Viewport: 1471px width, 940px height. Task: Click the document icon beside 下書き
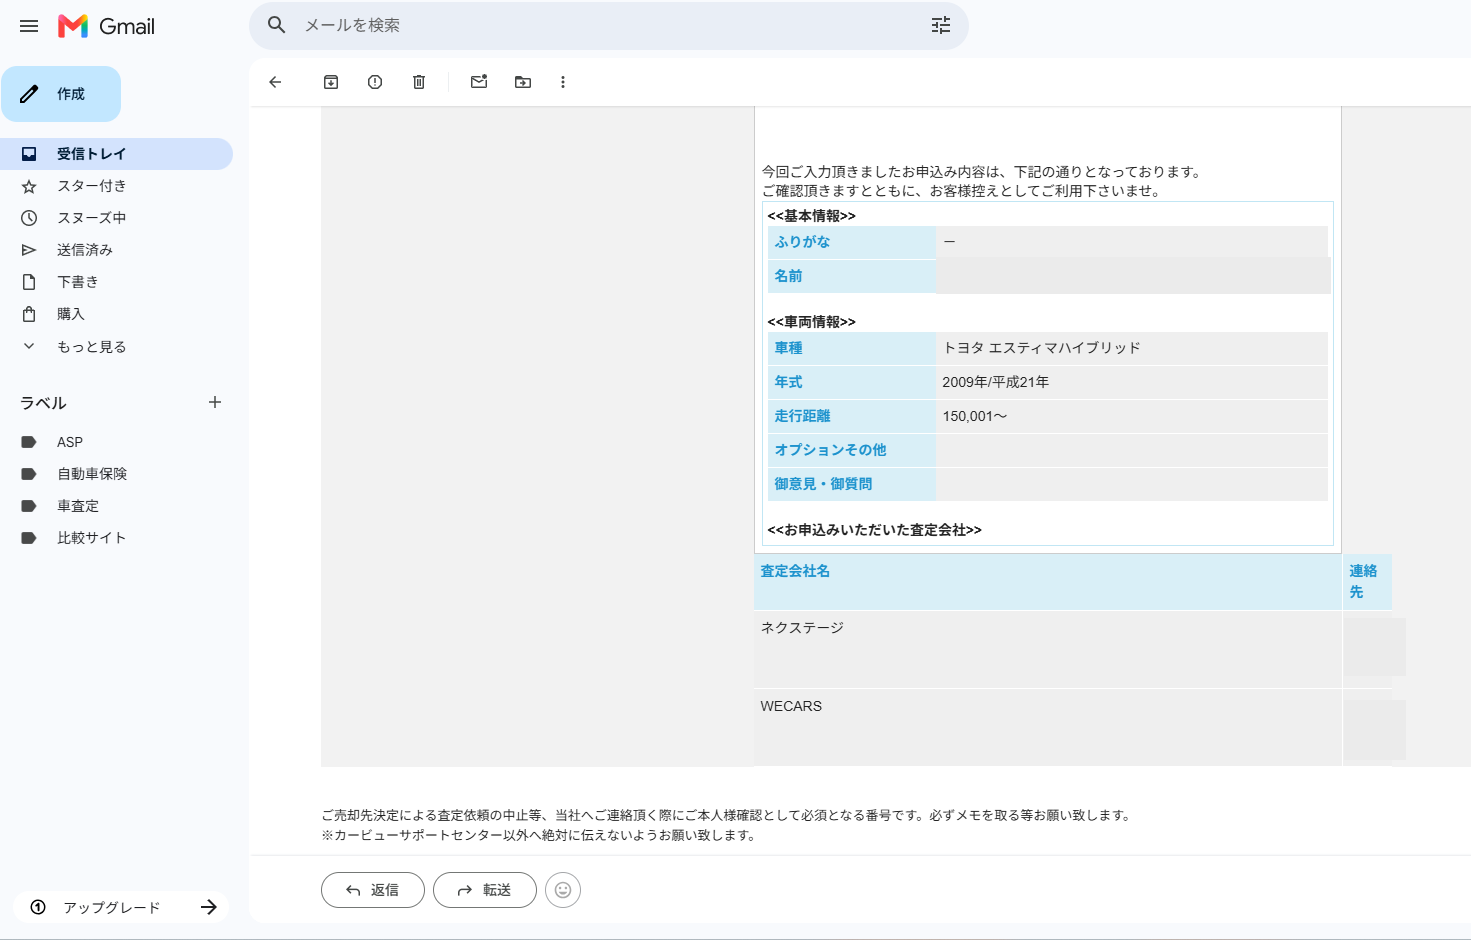[29, 282]
